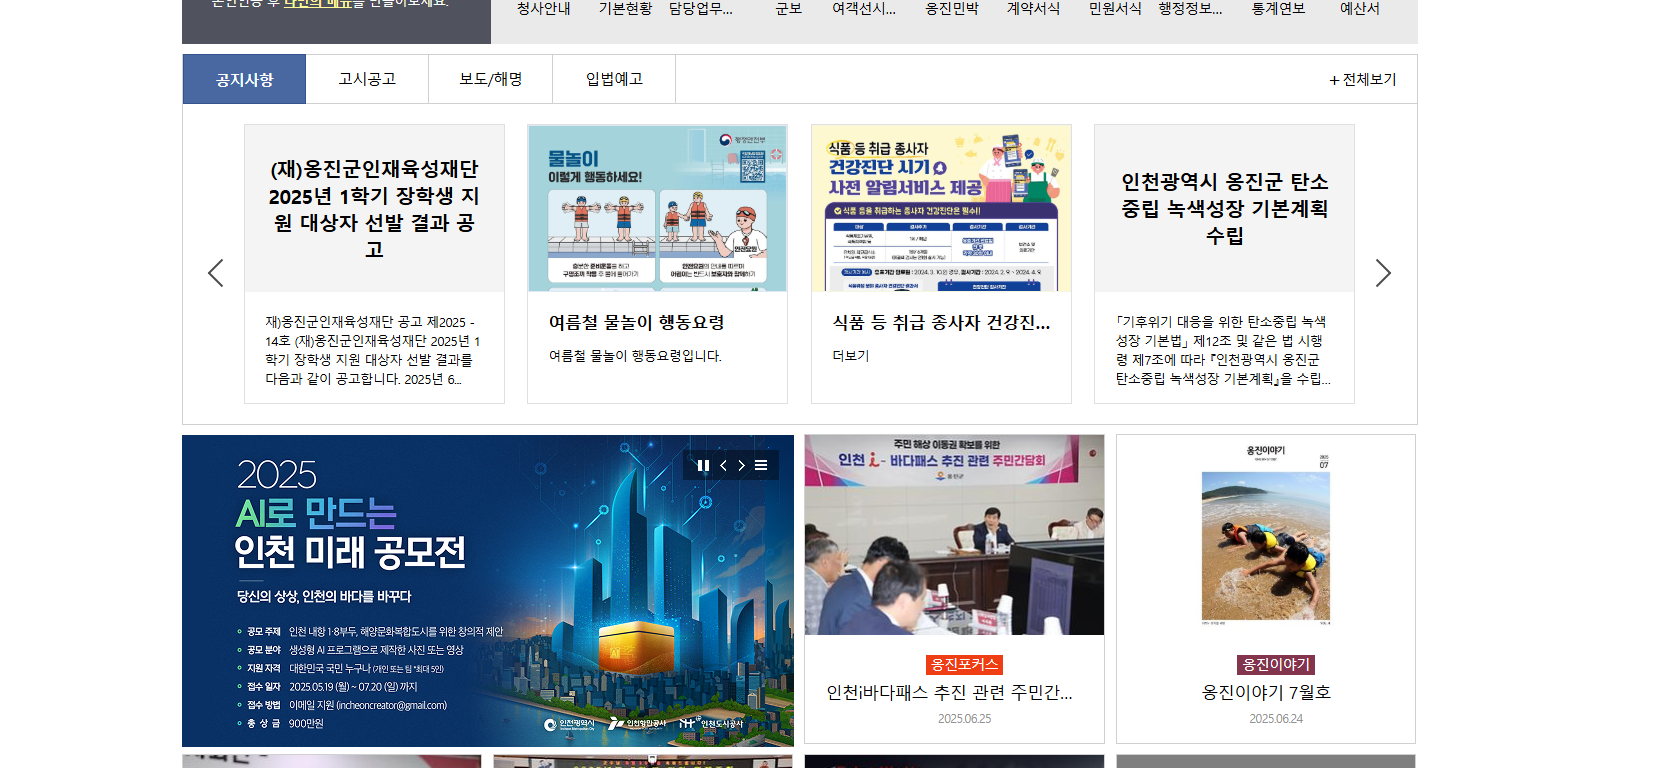Viewport: 1671px width, 768px height.
Task: Open 통계연보 menu item
Action: click(x=1278, y=9)
